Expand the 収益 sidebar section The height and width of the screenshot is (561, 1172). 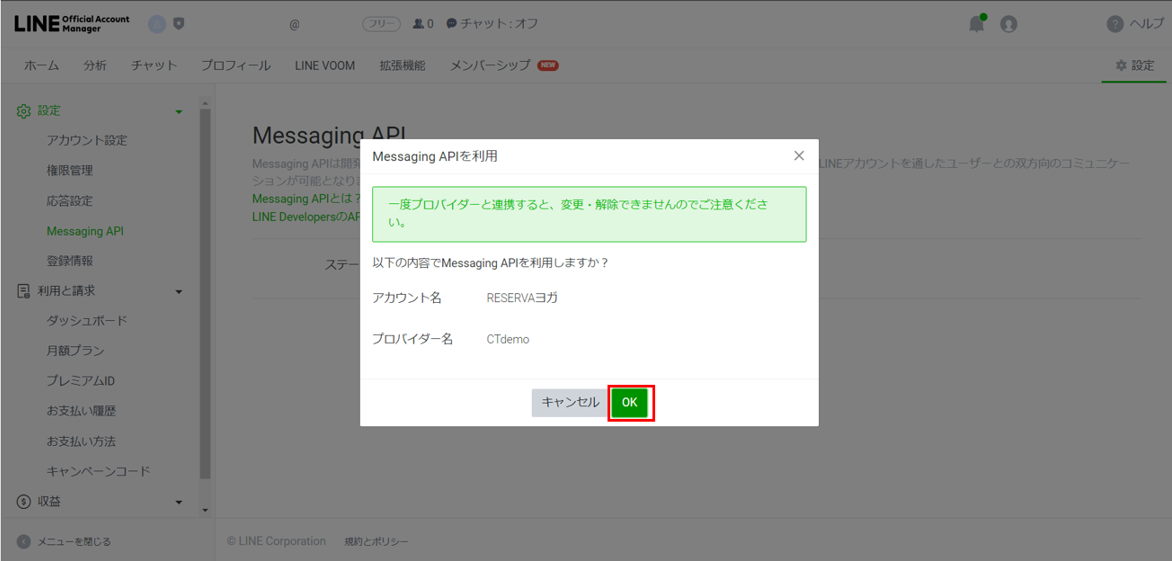point(179,502)
